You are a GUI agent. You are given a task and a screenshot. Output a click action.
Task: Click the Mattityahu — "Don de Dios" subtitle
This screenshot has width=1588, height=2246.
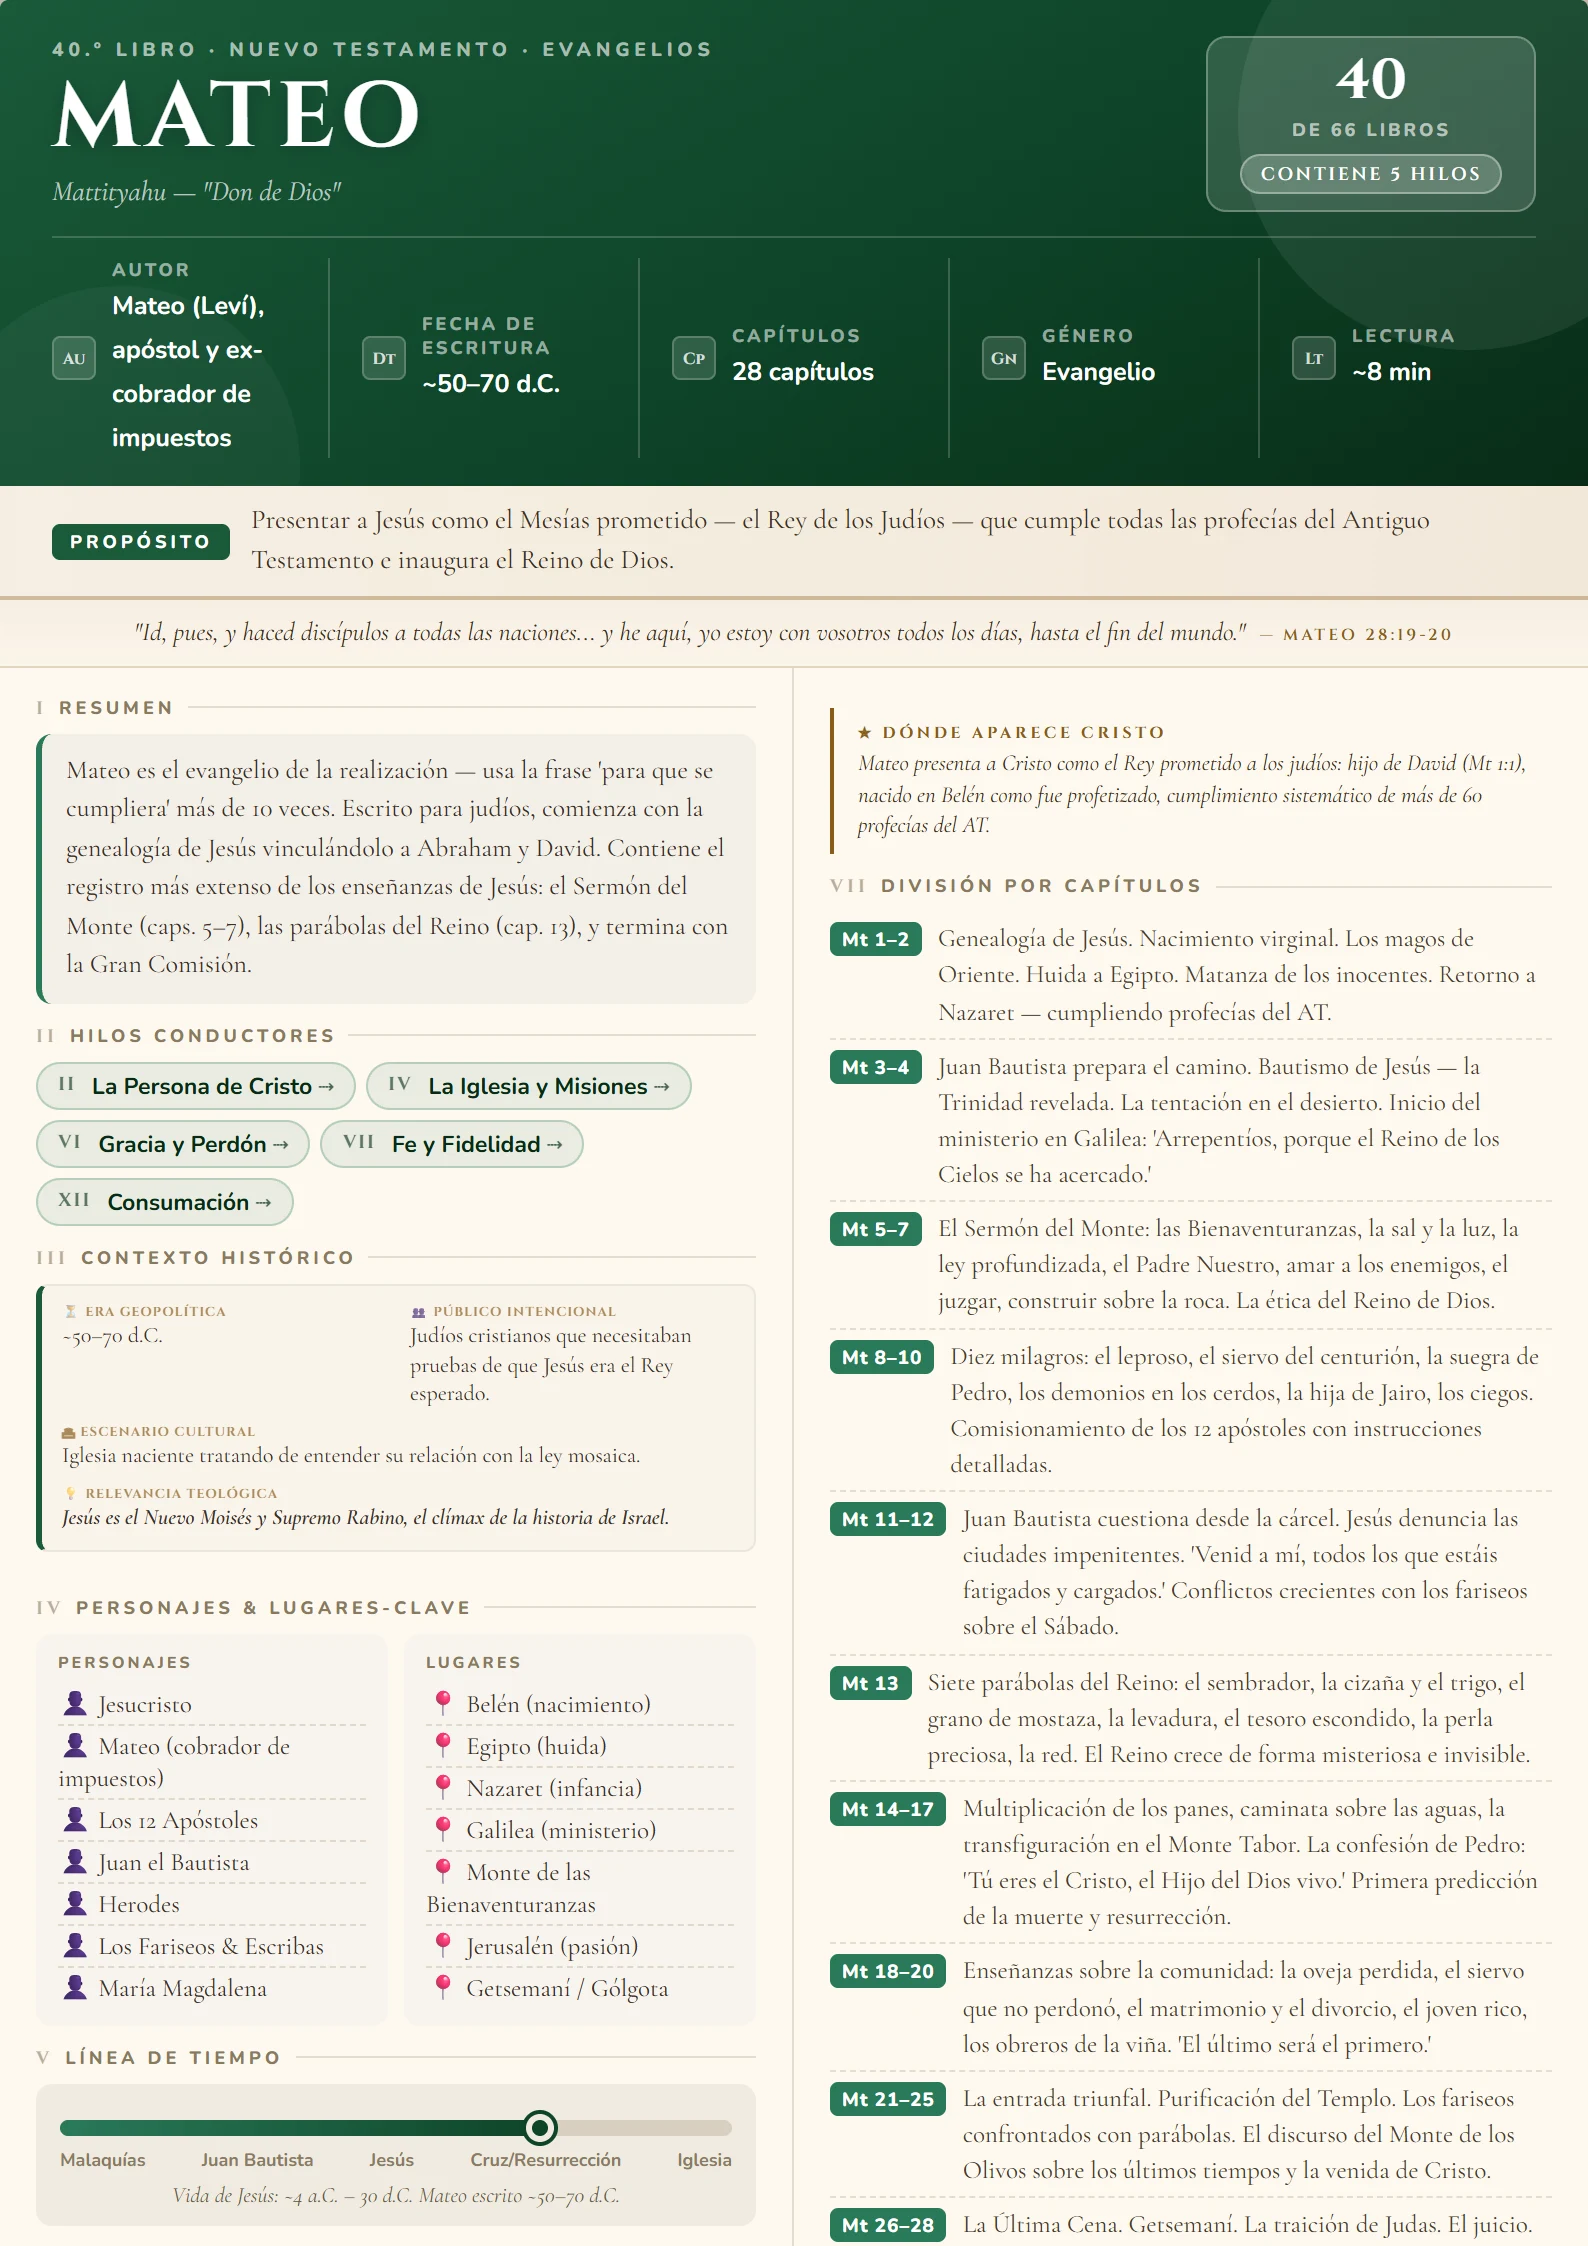[x=197, y=192]
